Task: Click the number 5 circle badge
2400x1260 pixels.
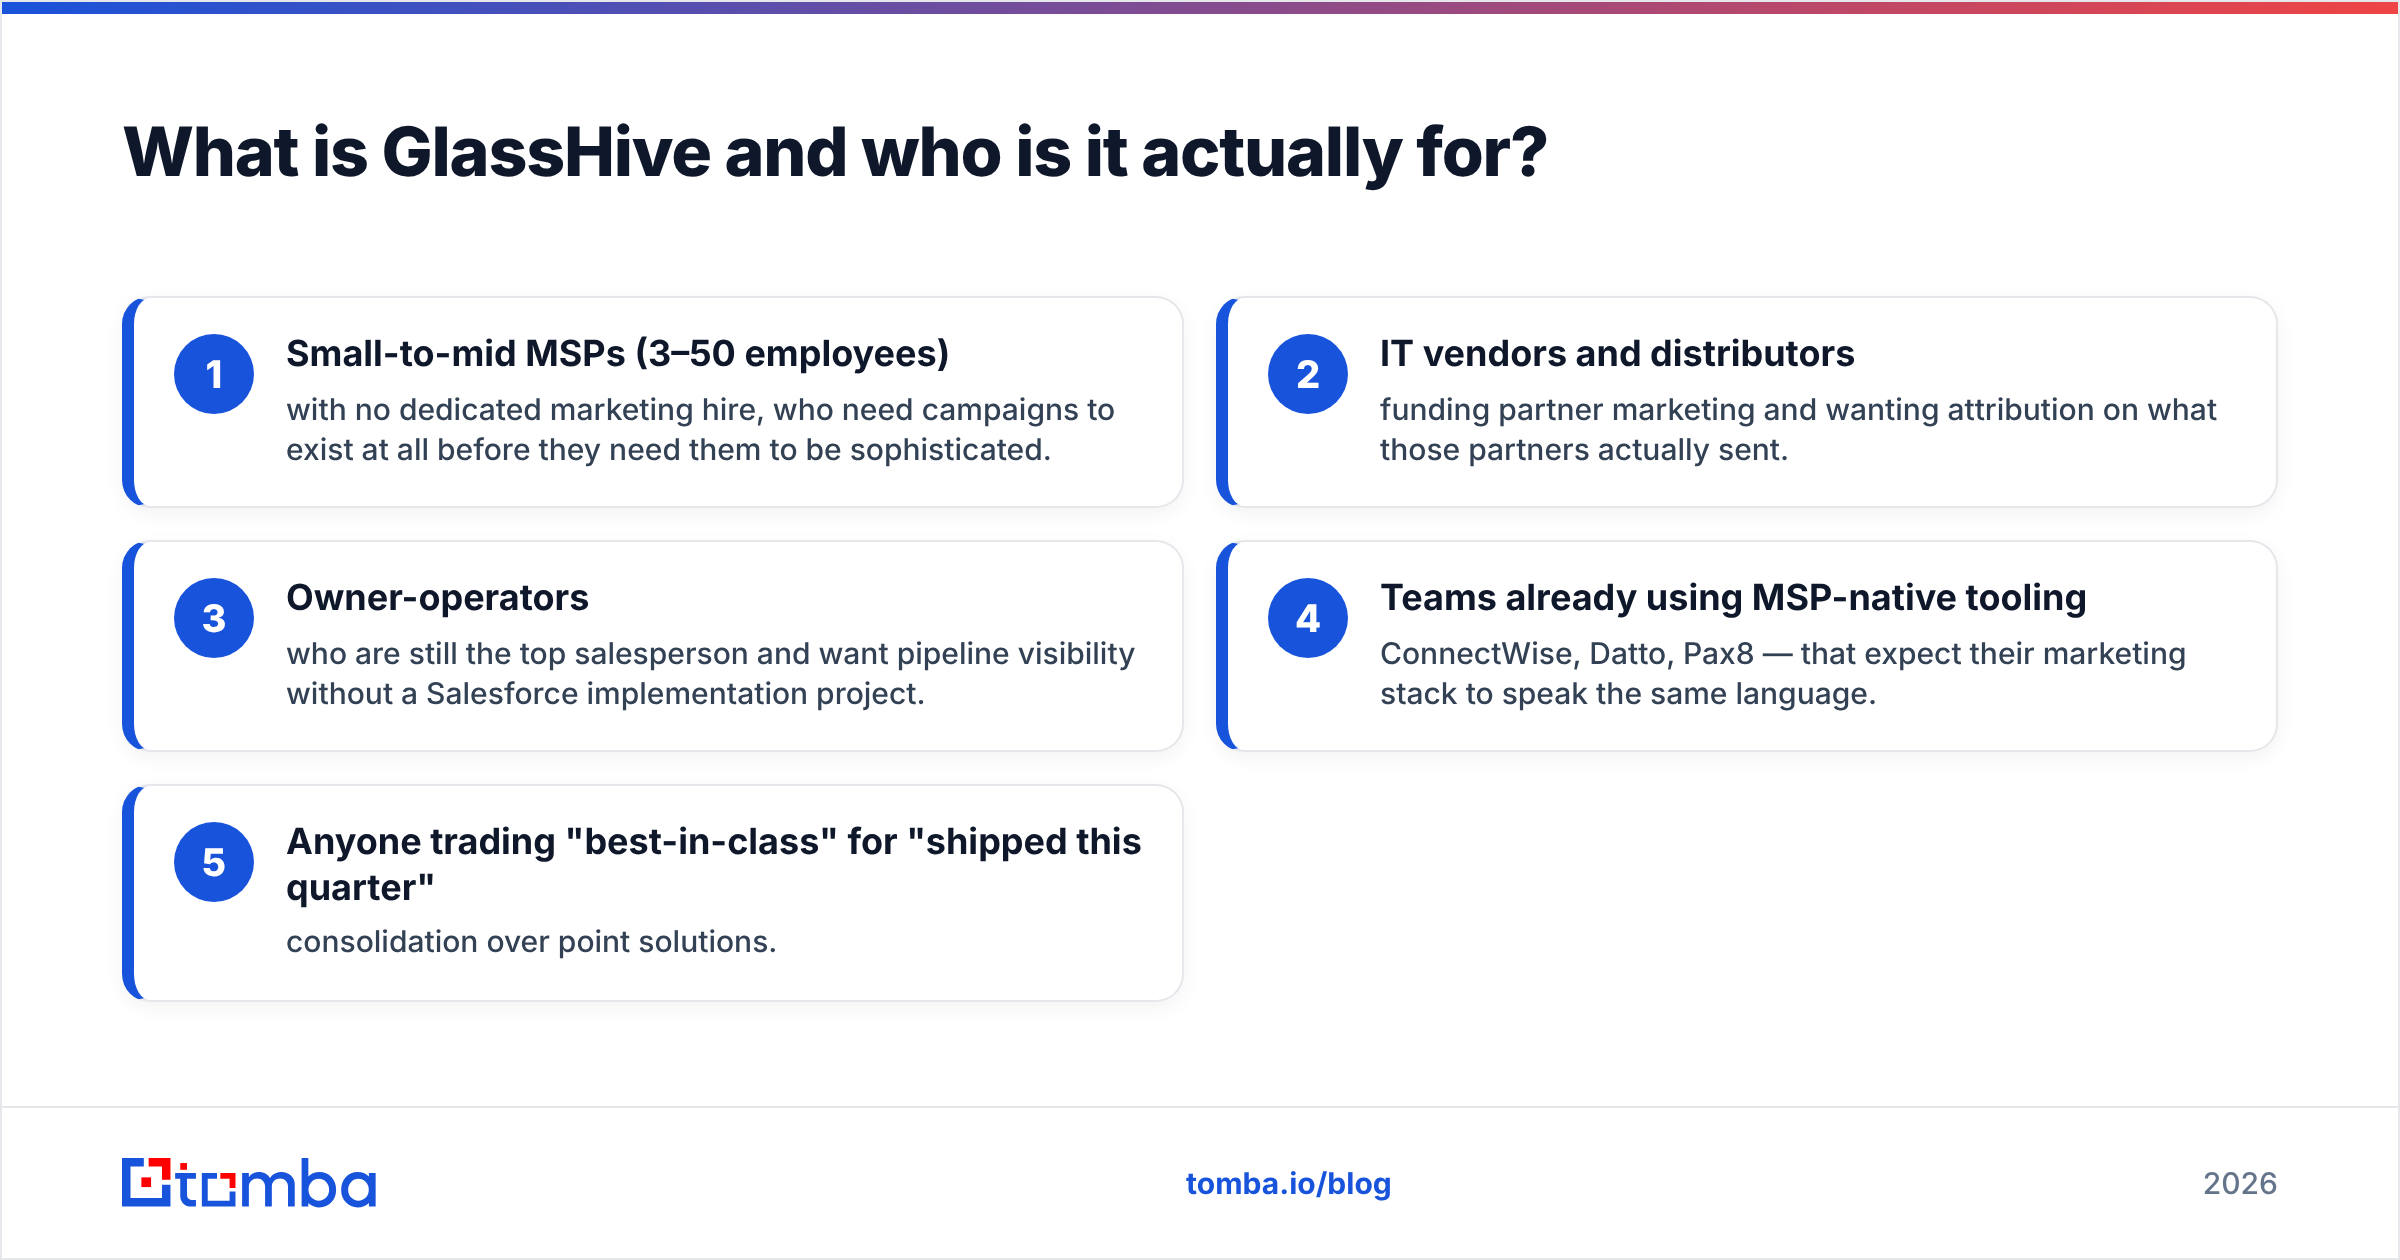Action: pyautogui.click(x=214, y=862)
